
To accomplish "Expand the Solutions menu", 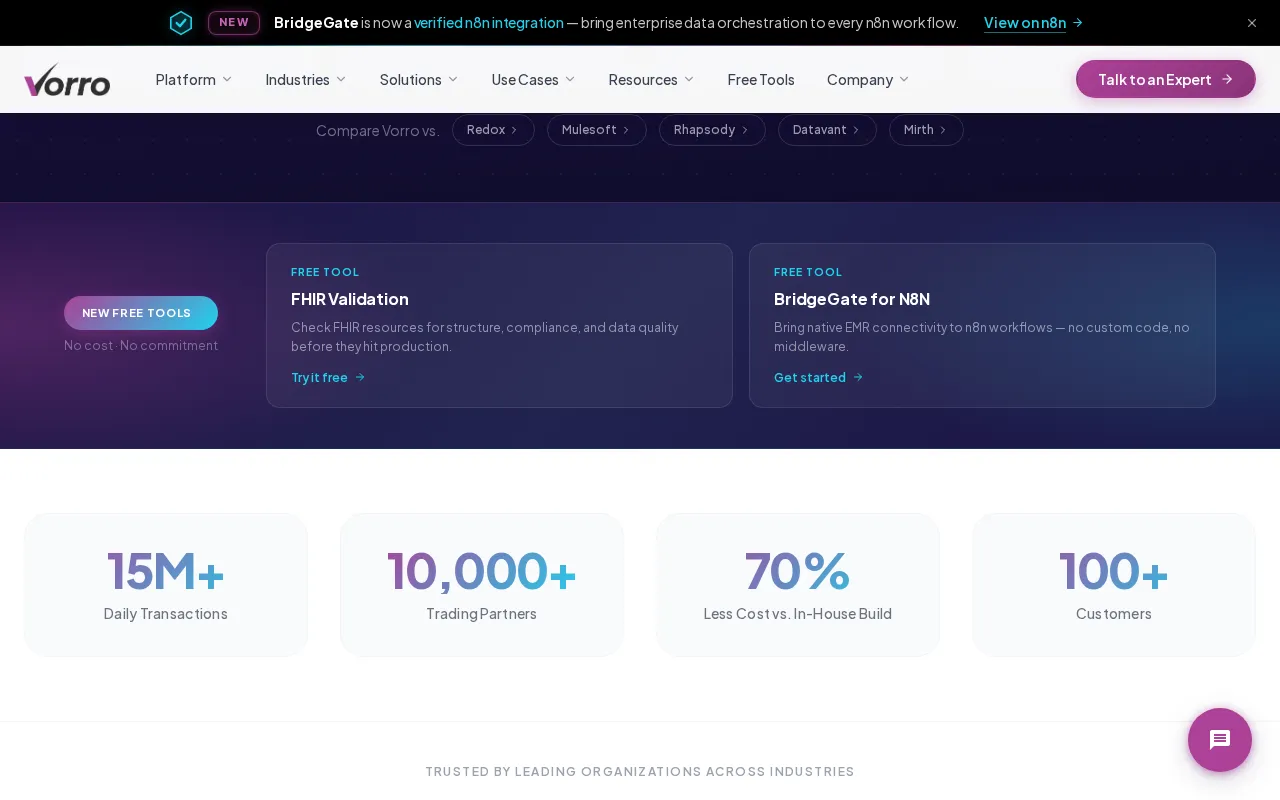I will (x=419, y=79).
